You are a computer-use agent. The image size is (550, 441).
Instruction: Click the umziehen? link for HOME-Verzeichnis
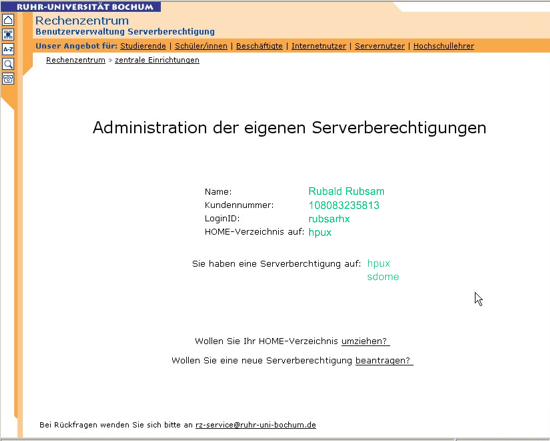point(365,341)
